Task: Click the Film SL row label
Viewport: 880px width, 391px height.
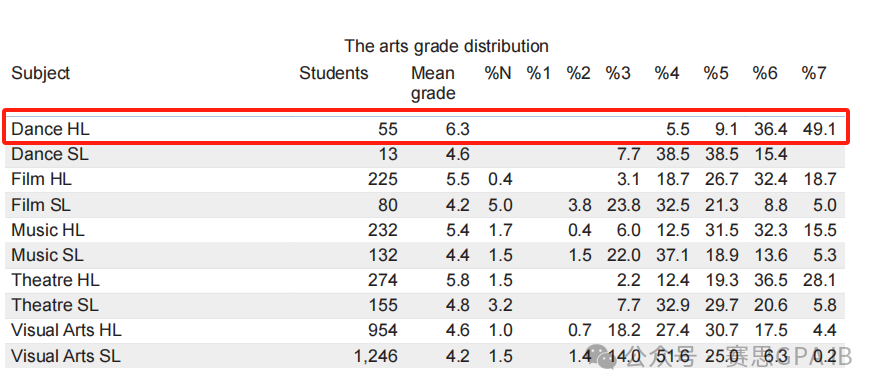Action: 41,205
